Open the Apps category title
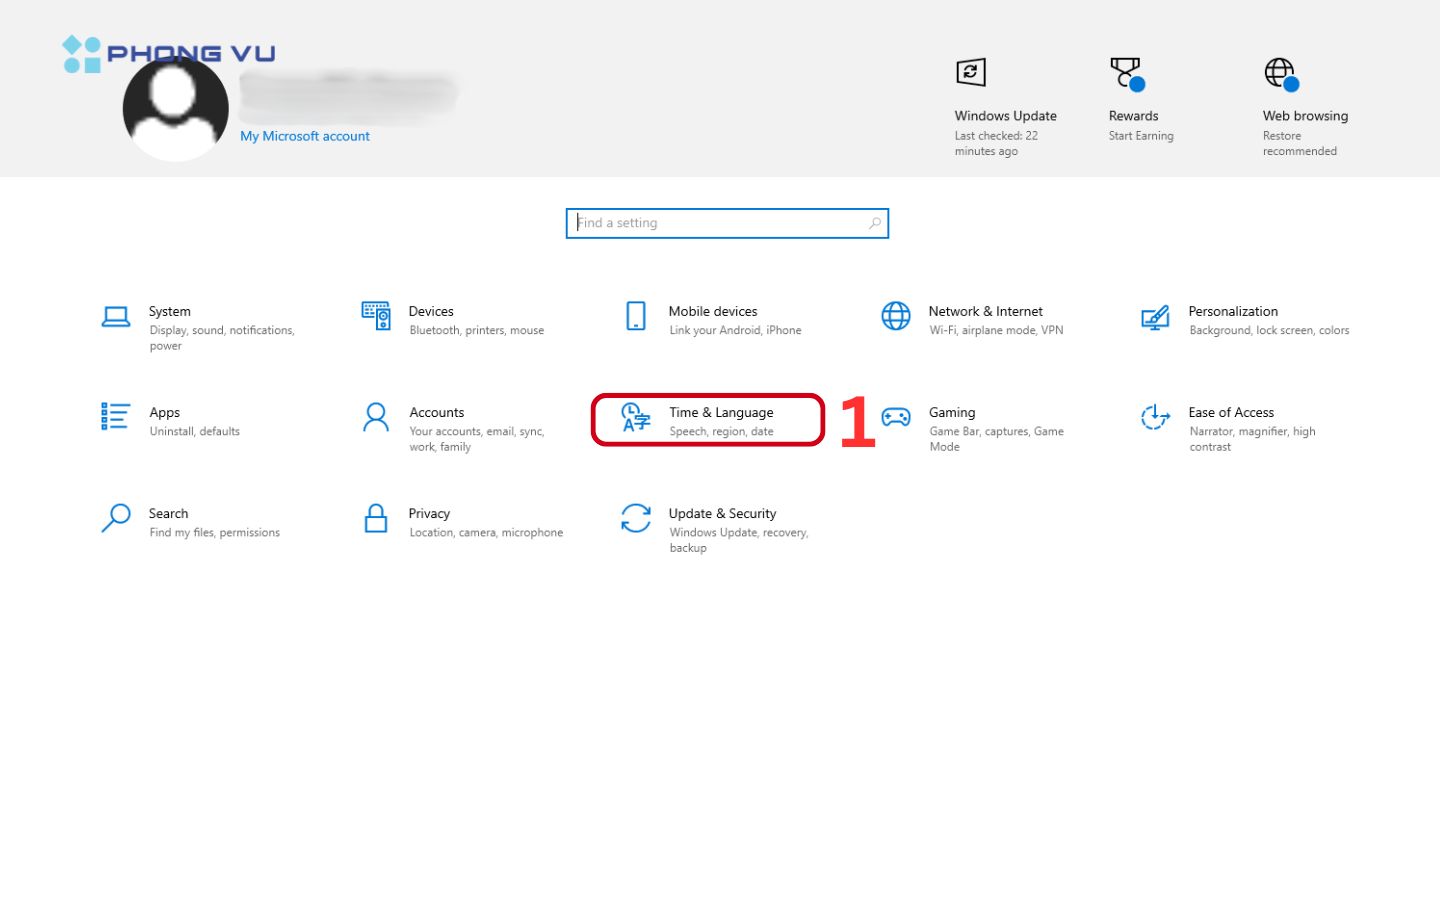 pyautogui.click(x=165, y=412)
